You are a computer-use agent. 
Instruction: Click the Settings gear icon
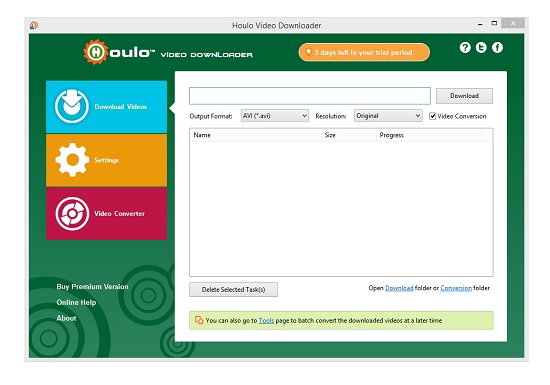[72, 160]
